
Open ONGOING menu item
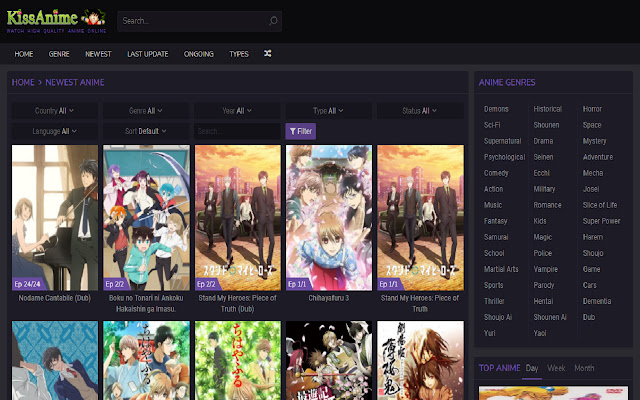[x=199, y=54]
